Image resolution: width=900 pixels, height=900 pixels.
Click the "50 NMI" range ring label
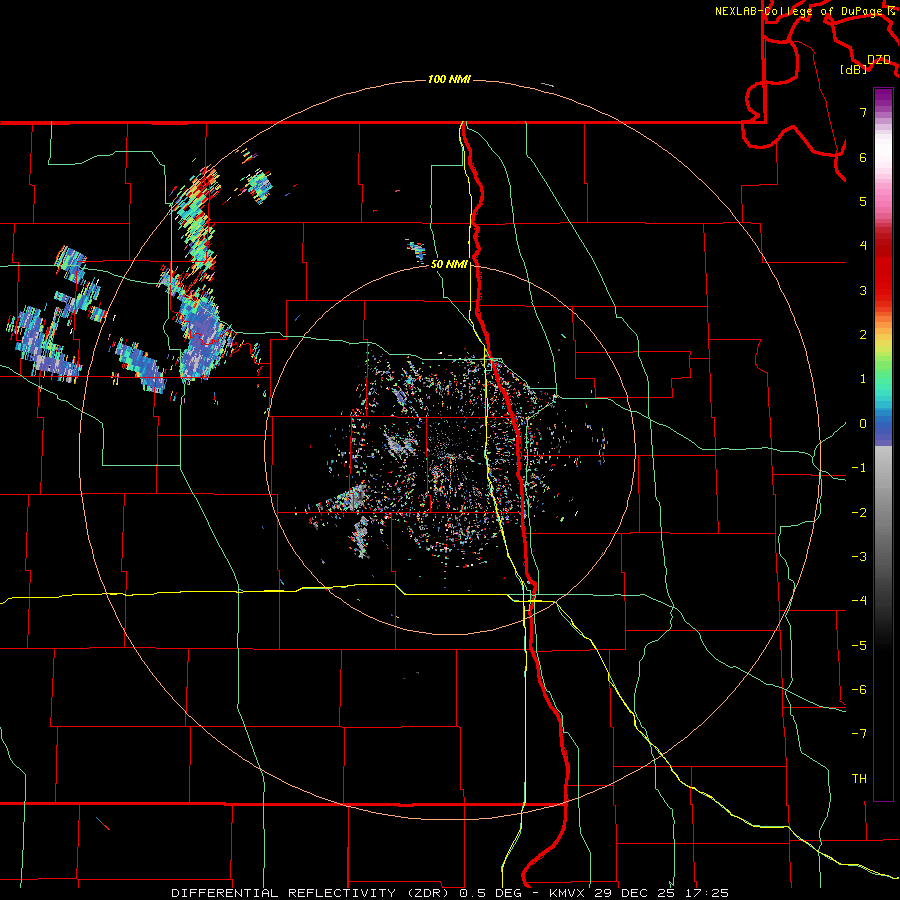pyautogui.click(x=449, y=264)
